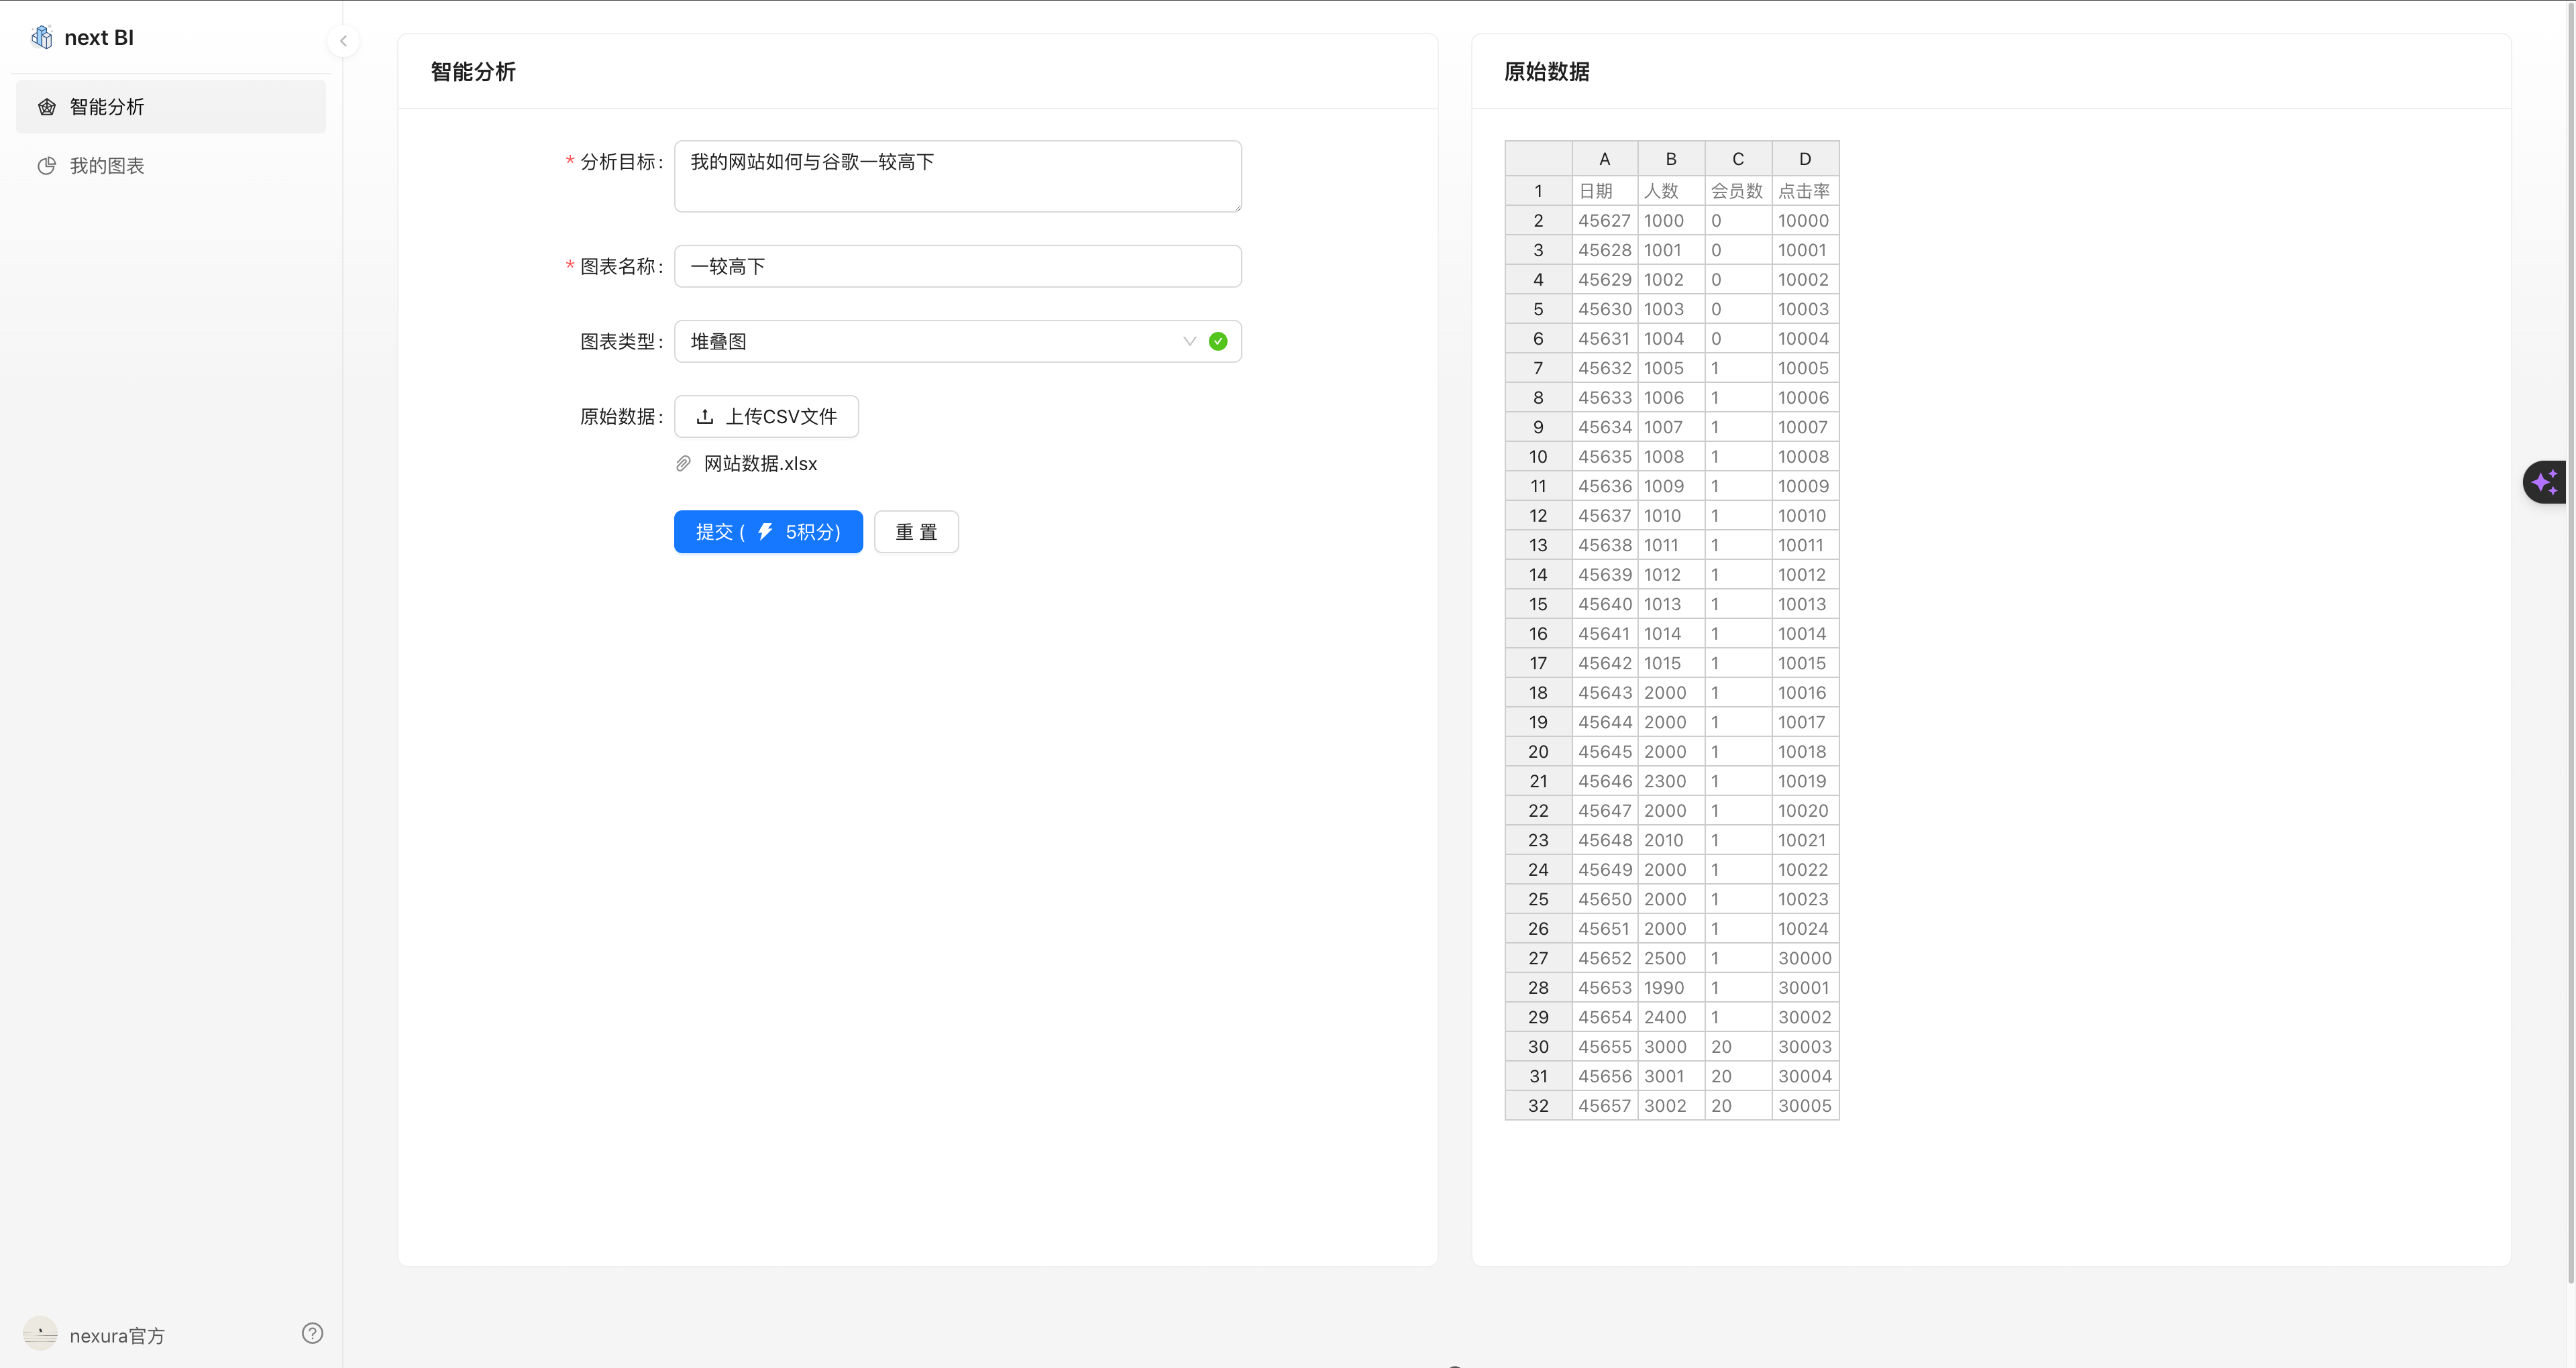
Task: Click the next BI logo icon
Action: [x=42, y=38]
